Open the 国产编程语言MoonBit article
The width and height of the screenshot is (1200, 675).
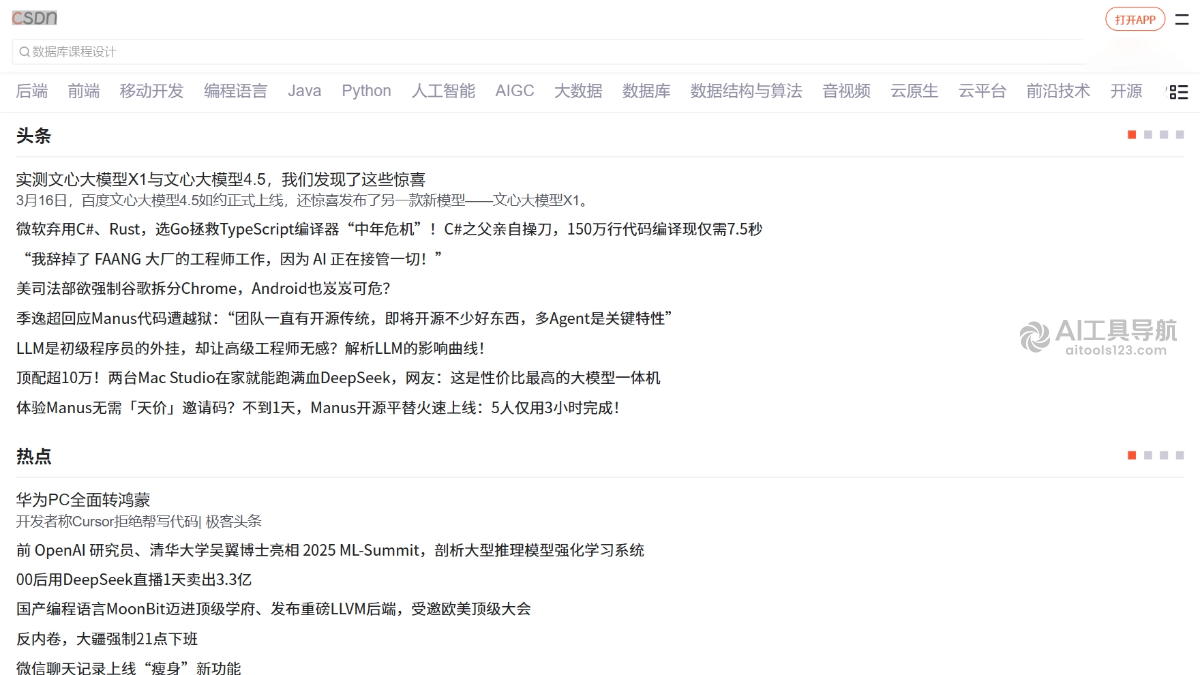click(273, 609)
